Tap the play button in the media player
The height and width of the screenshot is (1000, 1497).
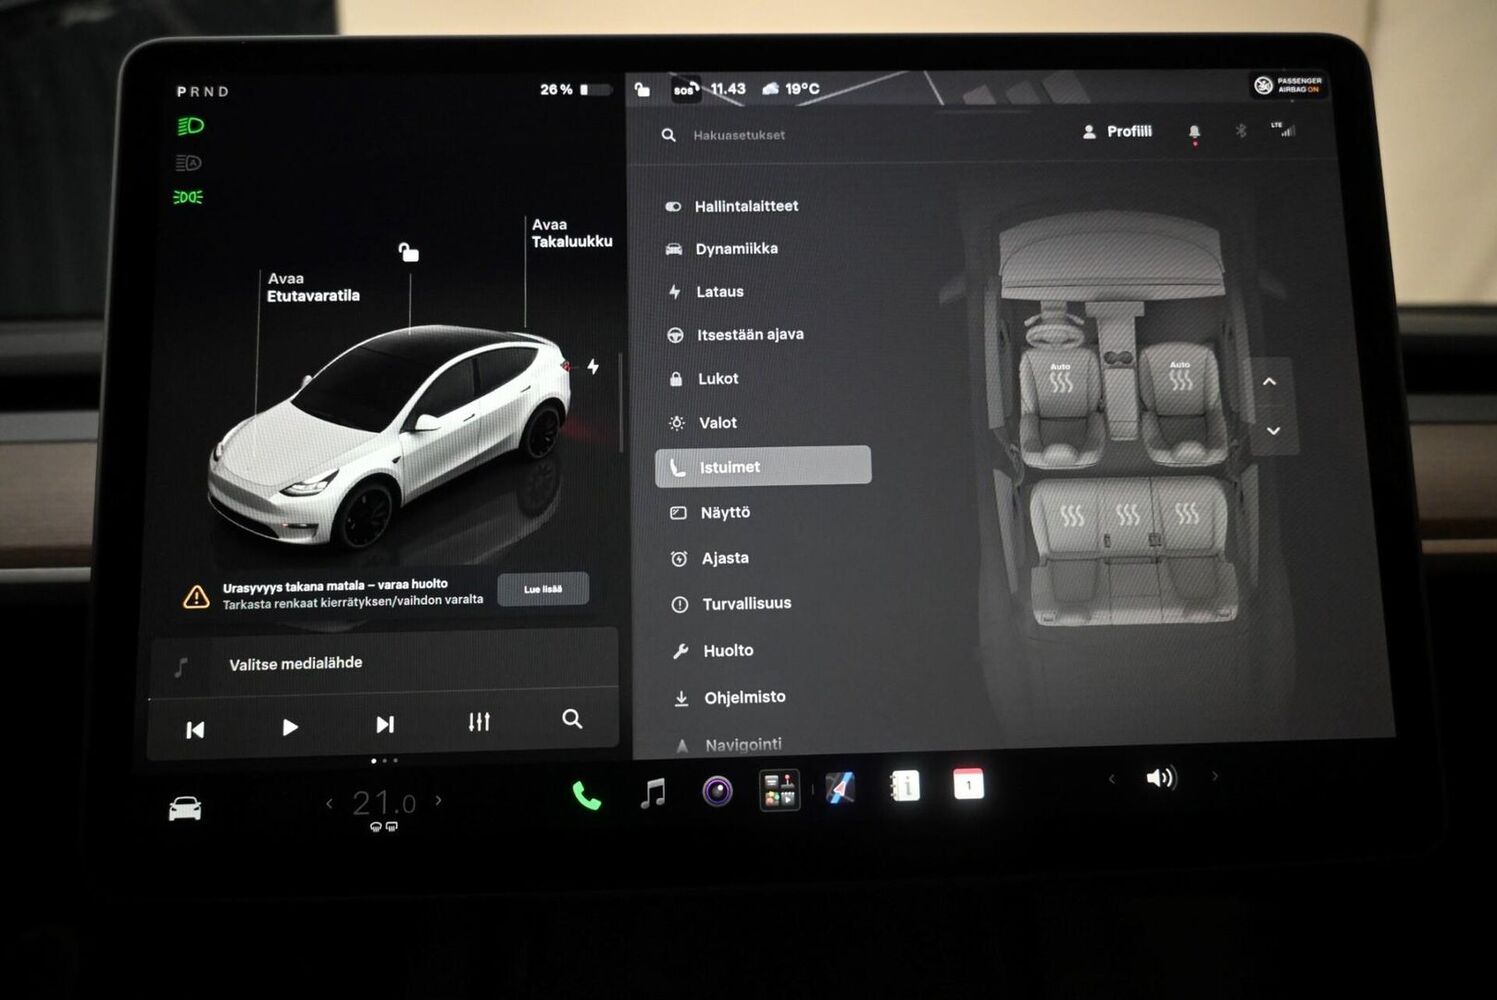pyautogui.click(x=290, y=727)
